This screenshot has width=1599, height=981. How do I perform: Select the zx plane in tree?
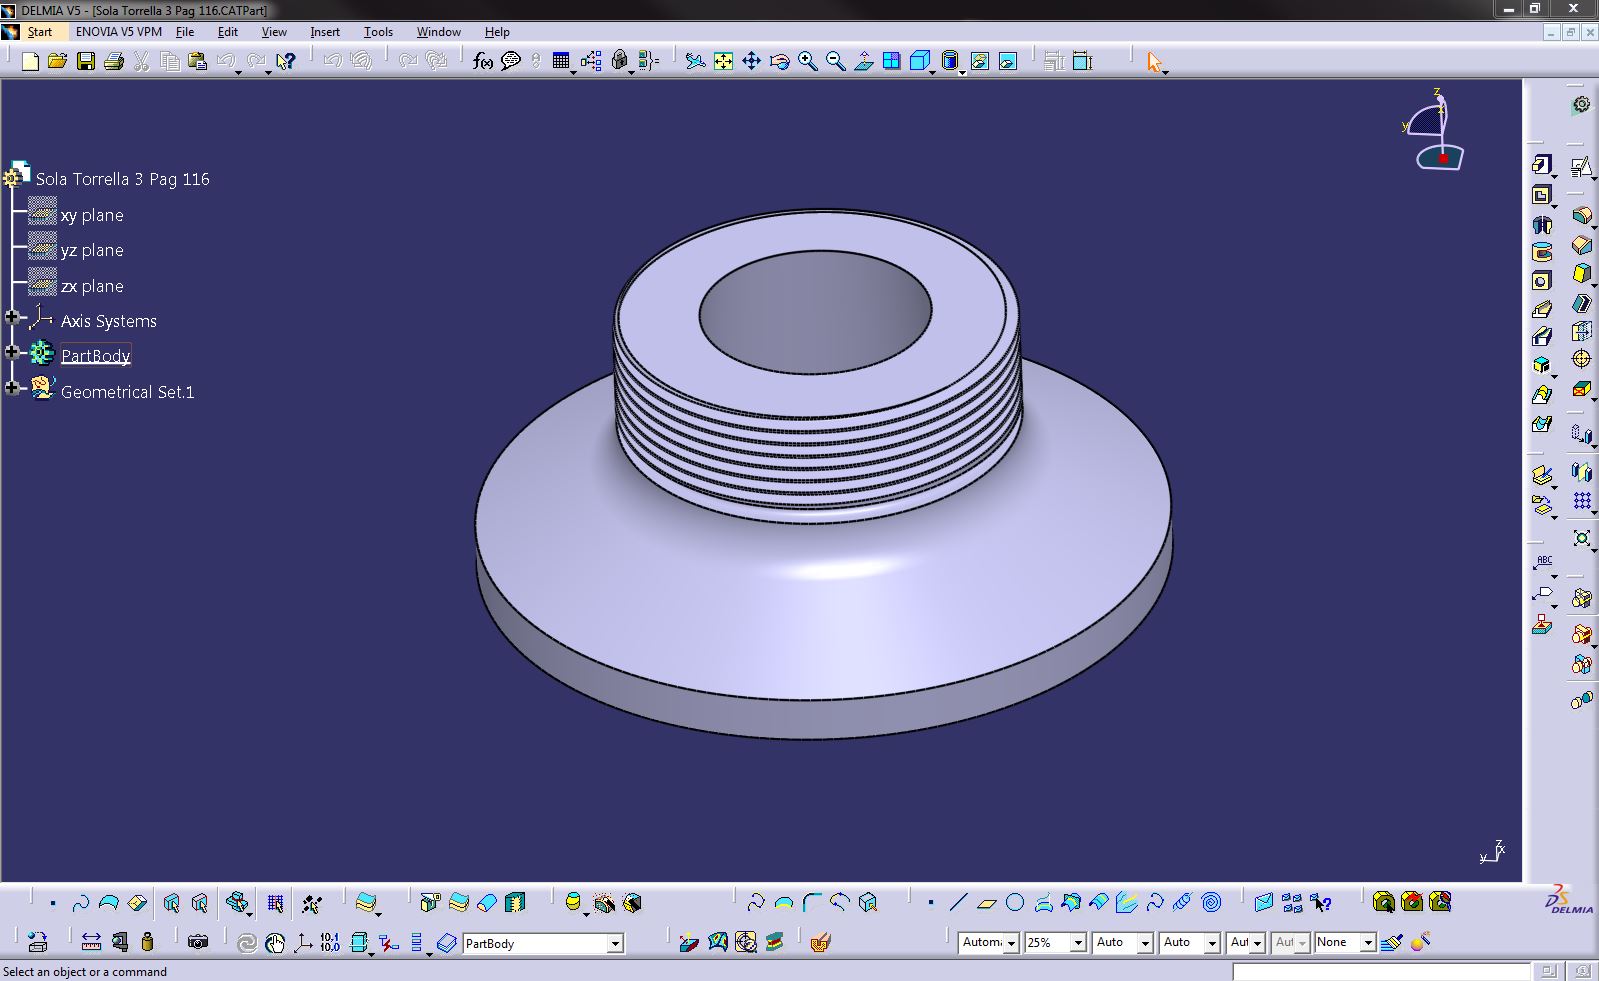click(92, 286)
